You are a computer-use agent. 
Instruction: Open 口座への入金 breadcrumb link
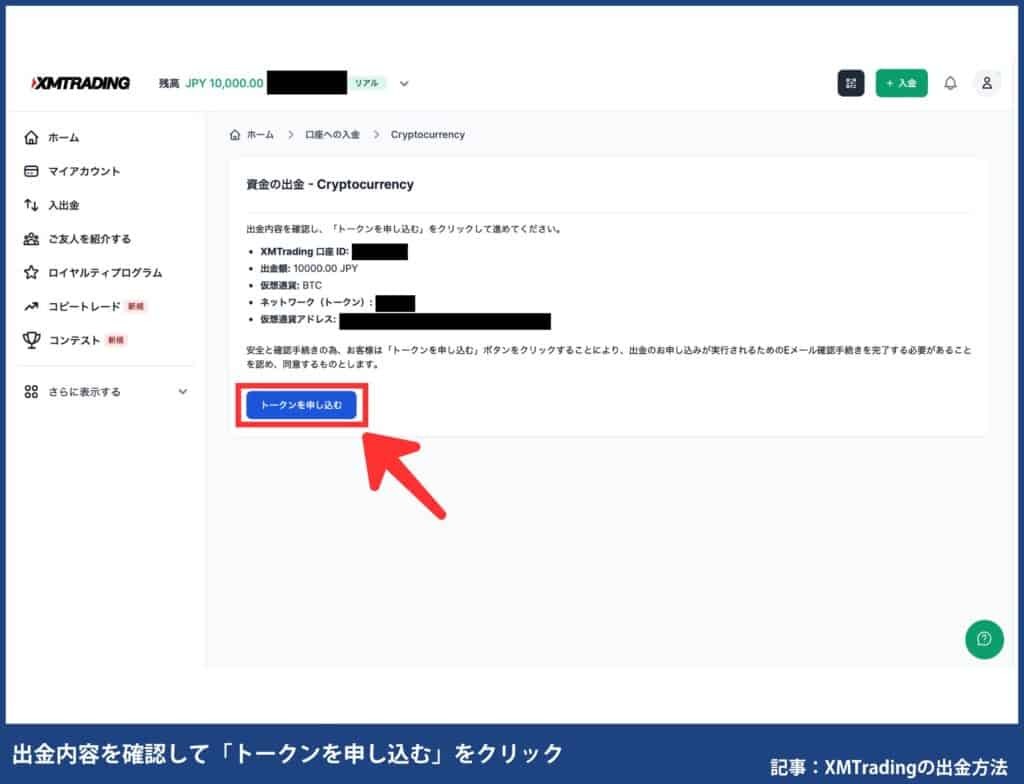click(x=332, y=135)
